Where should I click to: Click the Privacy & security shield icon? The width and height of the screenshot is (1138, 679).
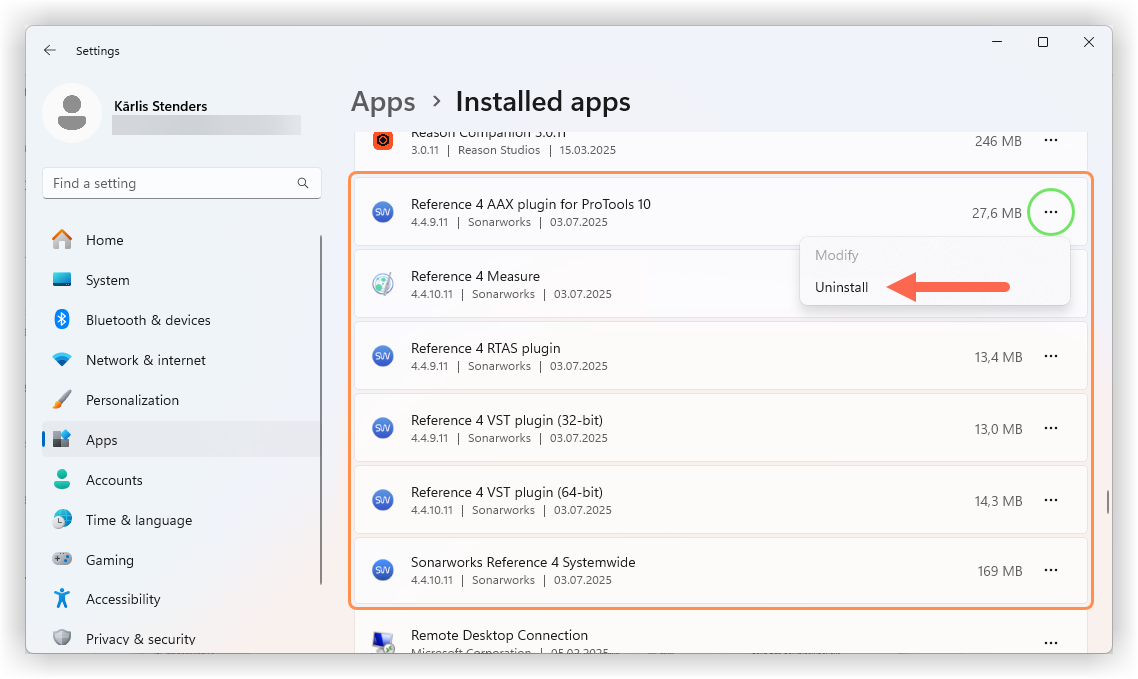point(62,638)
